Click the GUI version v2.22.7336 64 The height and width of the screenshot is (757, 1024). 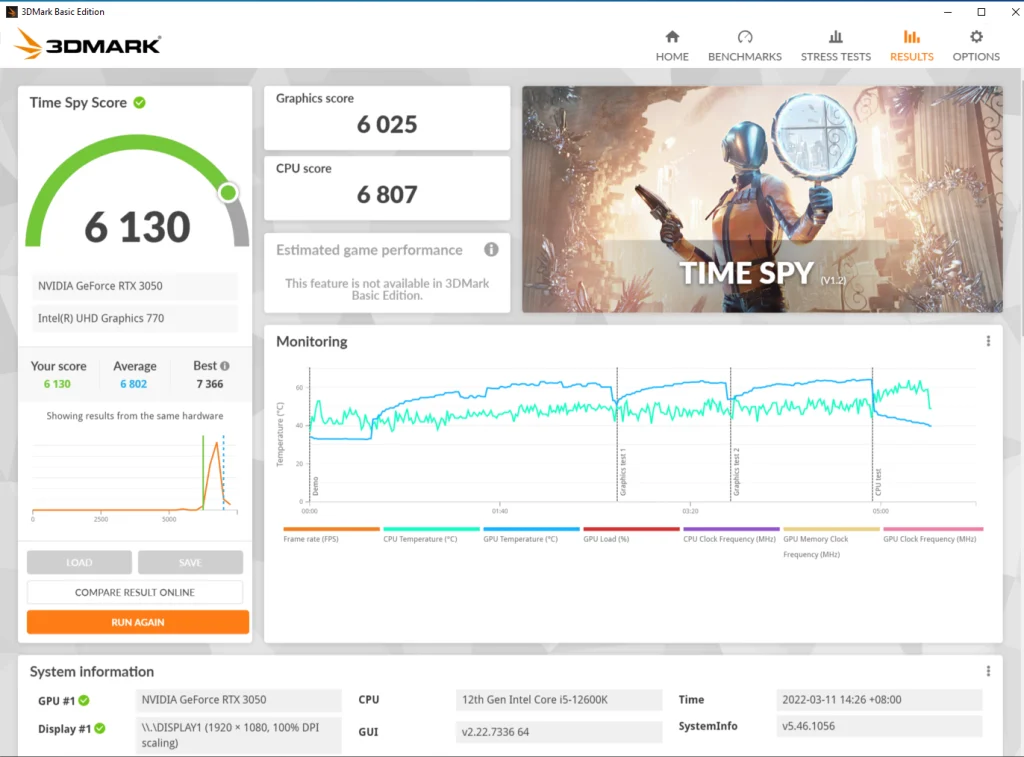[x=558, y=732]
